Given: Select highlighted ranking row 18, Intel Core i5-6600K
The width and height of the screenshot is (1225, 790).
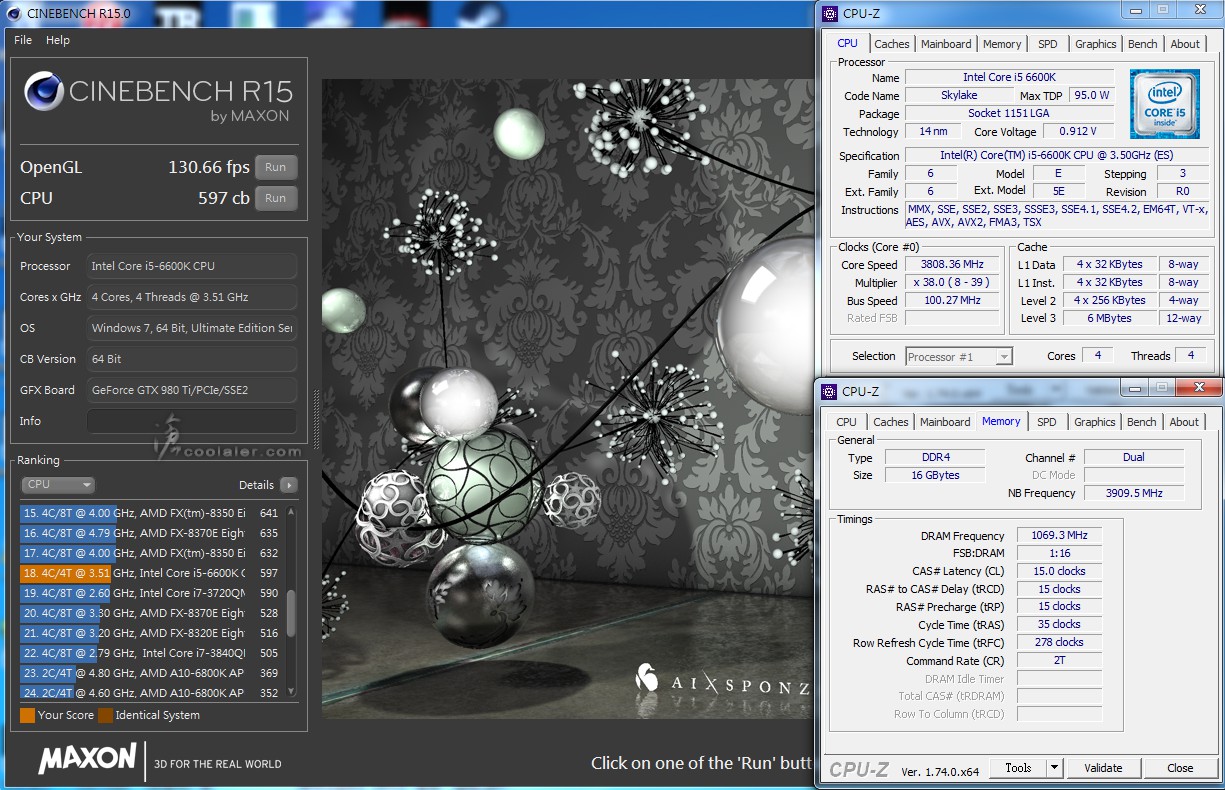Looking at the screenshot, I should (x=151, y=573).
